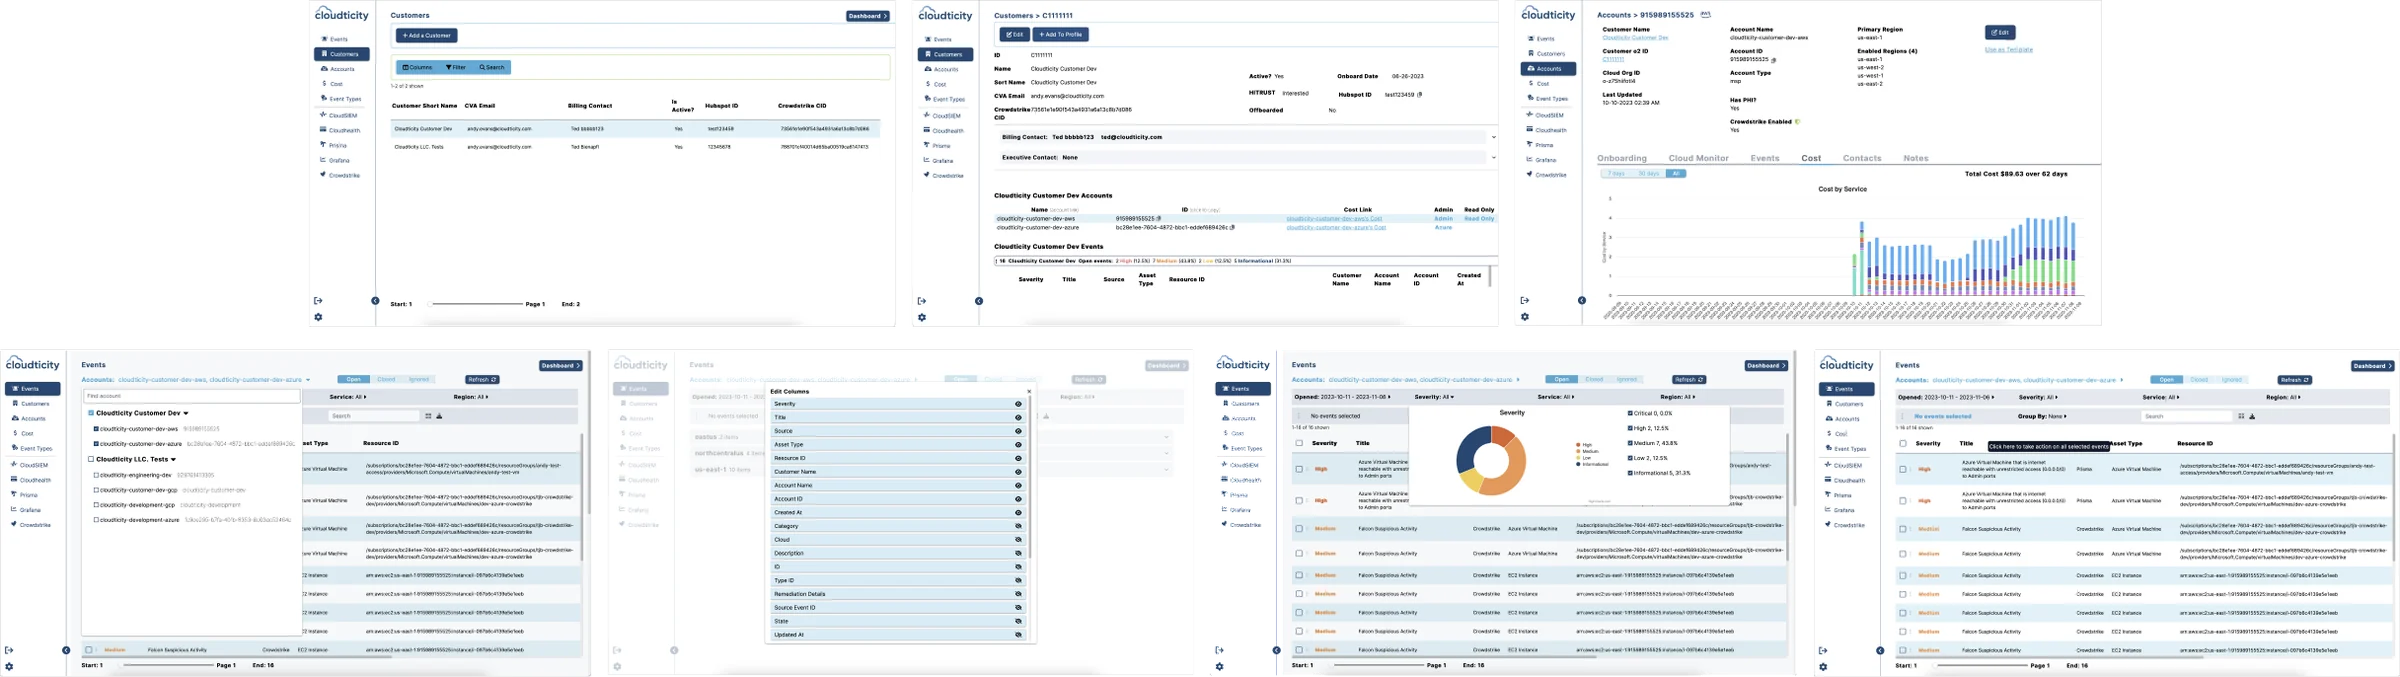This screenshot has height=677, width=2400.
Task: Open column editor icon in account-picker Events screen
Action: (x=428, y=416)
